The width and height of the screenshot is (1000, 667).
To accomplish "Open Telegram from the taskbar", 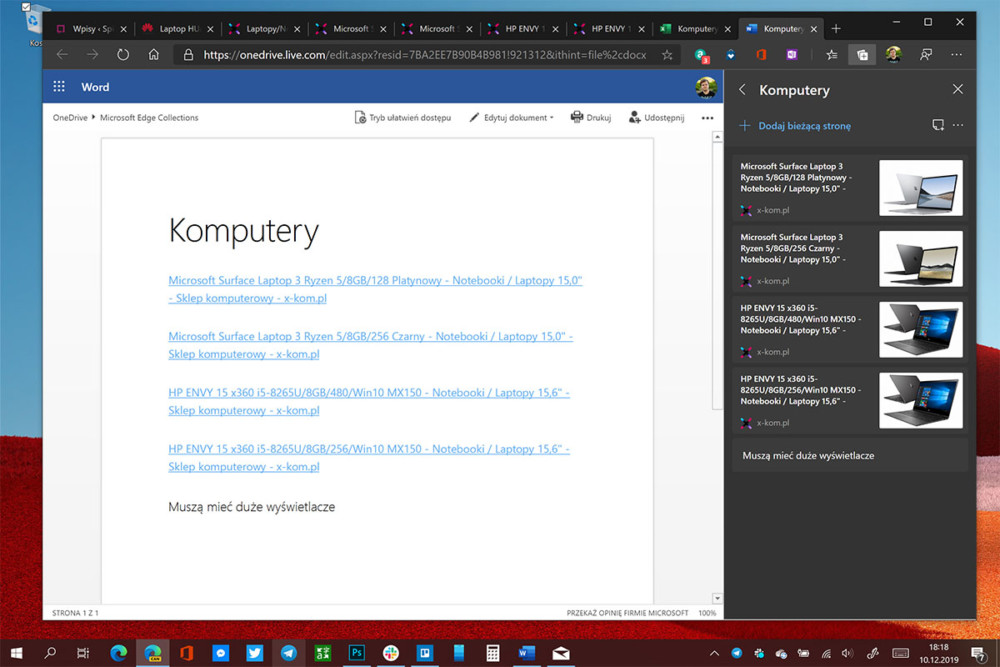I will (x=288, y=653).
